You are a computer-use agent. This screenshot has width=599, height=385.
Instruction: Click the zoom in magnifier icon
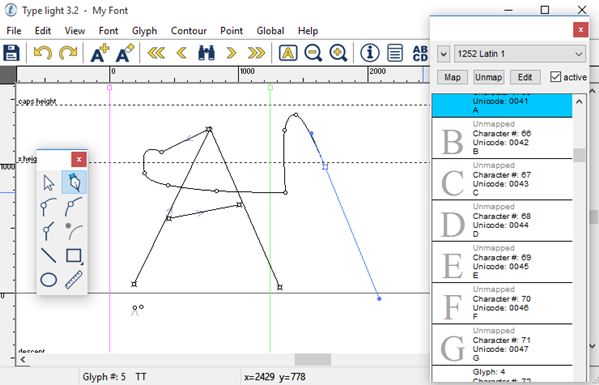(x=338, y=53)
